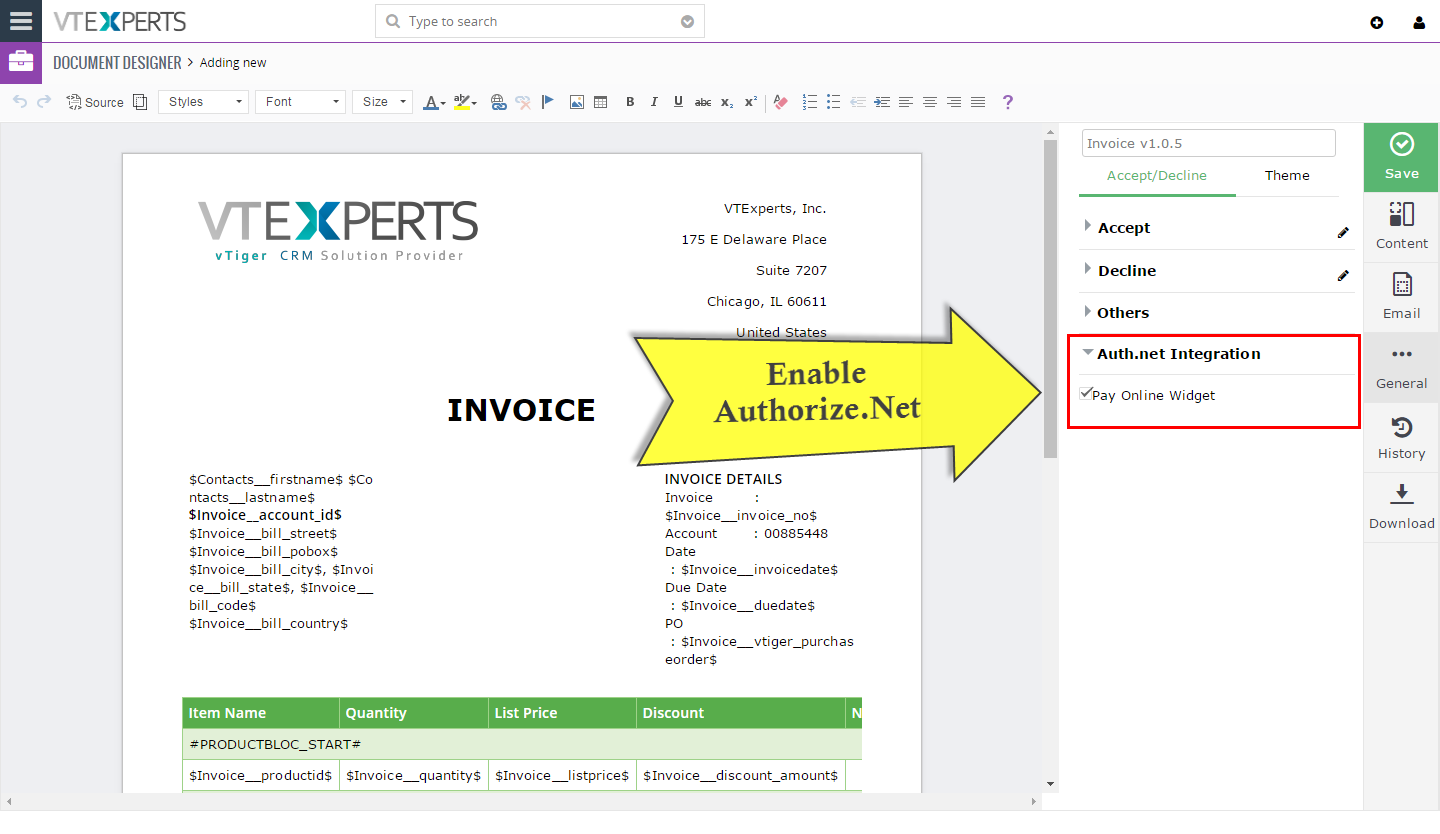Download the document
Screen dimensions: 1440x834
click(1401, 507)
